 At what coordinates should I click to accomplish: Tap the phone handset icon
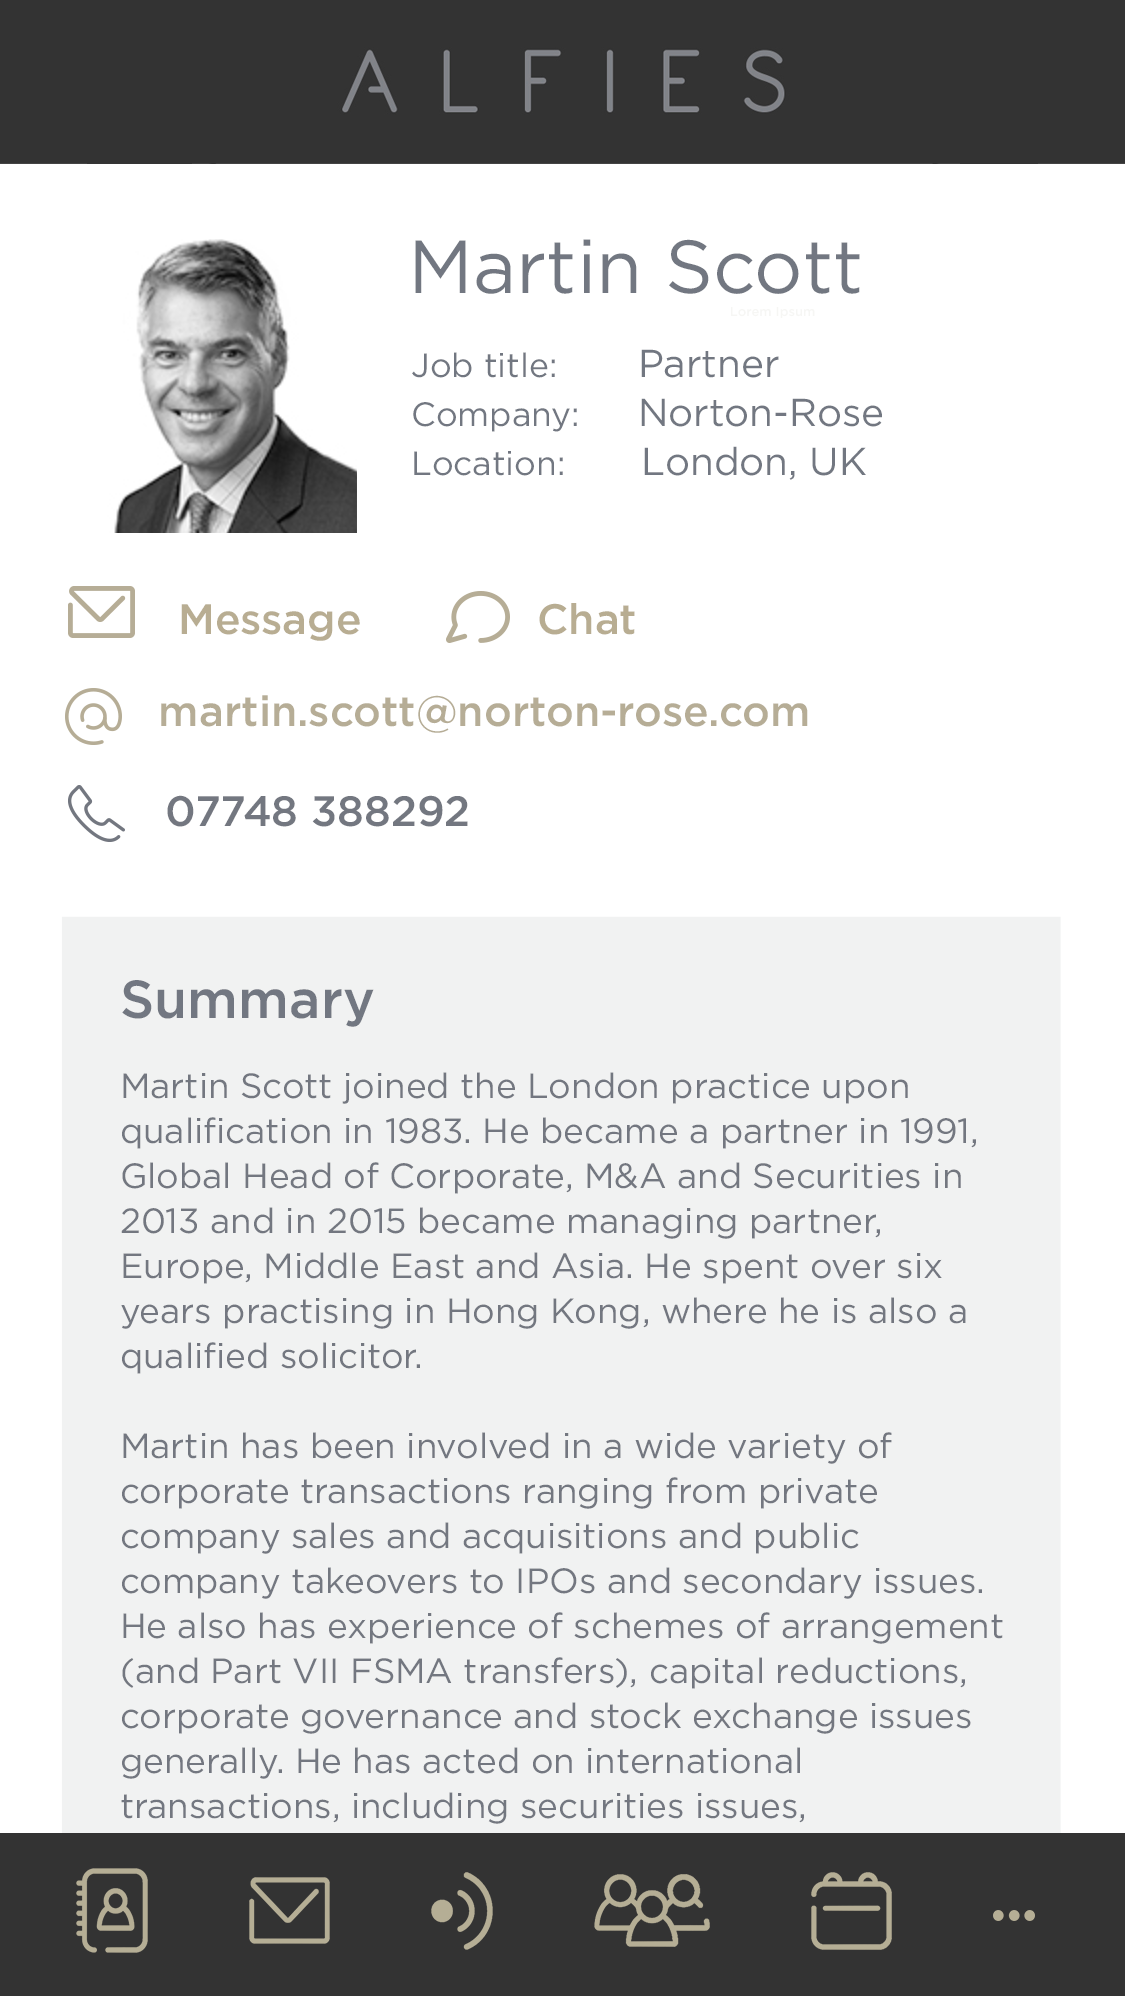pos(96,813)
